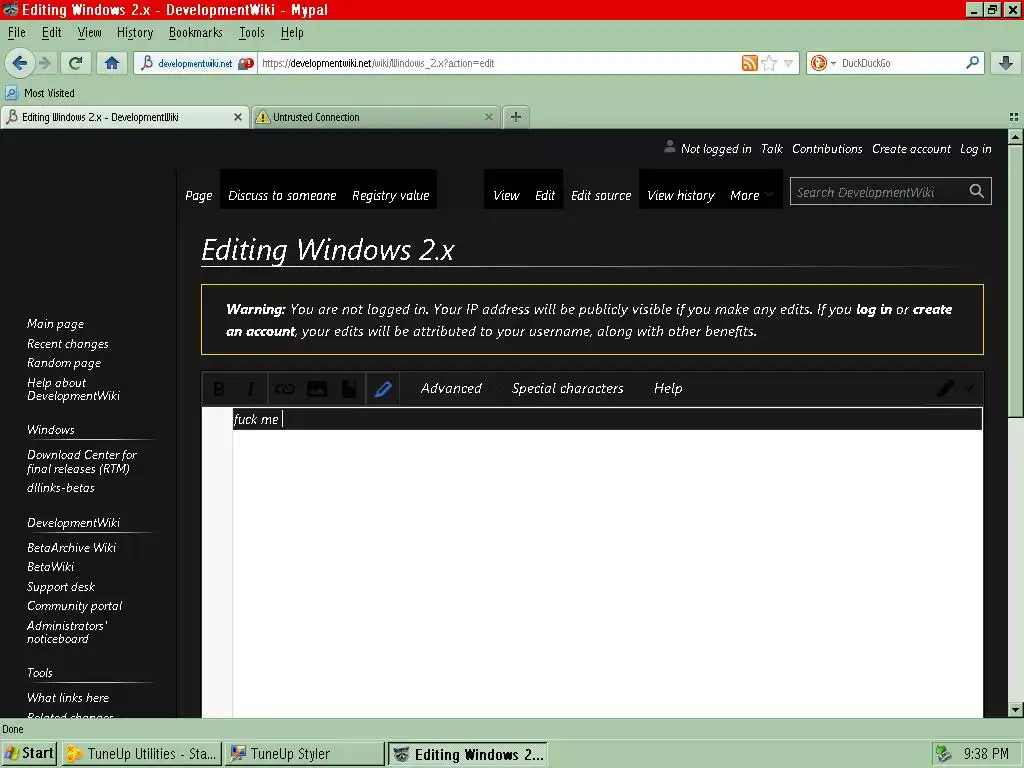Expand the editor Help section
The image size is (1024, 768).
(668, 389)
